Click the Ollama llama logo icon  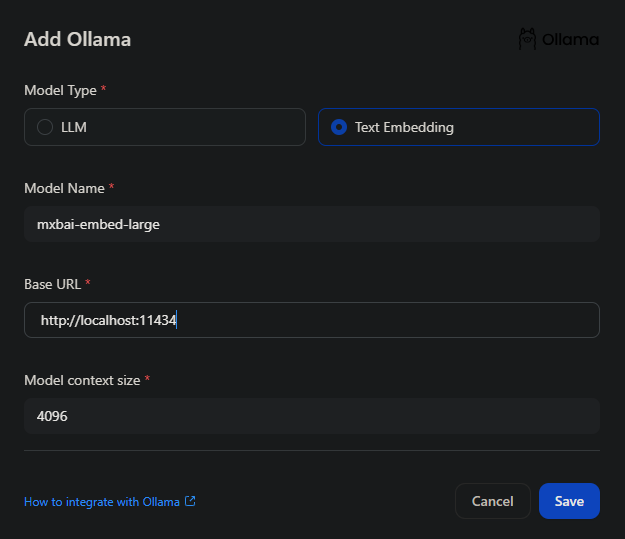[527, 39]
